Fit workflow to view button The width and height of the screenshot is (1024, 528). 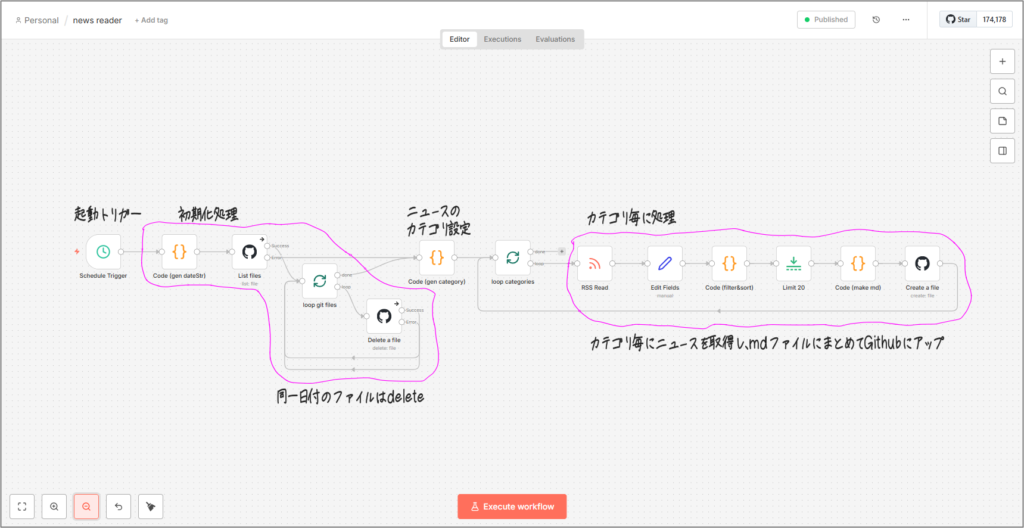pyautogui.click(x=24, y=507)
